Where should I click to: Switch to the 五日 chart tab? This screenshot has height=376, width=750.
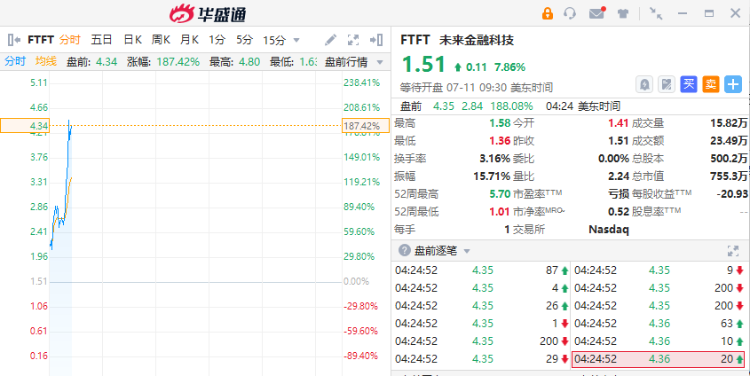(x=101, y=40)
